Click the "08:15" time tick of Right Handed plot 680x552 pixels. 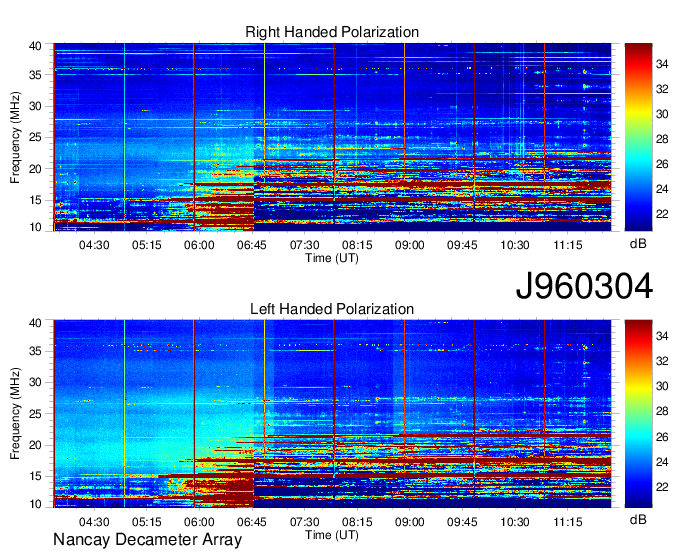click(x=357, y=245)
